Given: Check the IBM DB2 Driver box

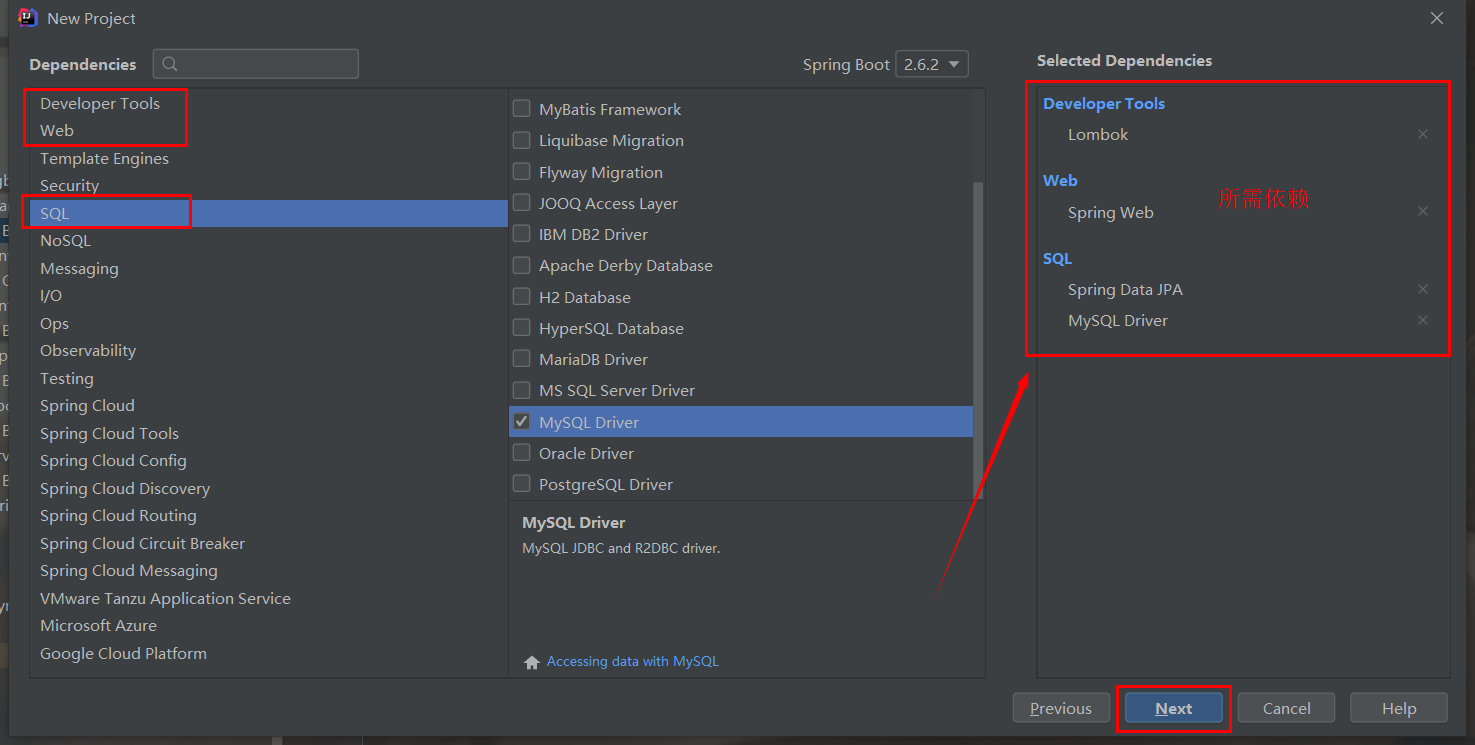Looking at the screenshot, I should pyautogui.click(x=522, y=234).
